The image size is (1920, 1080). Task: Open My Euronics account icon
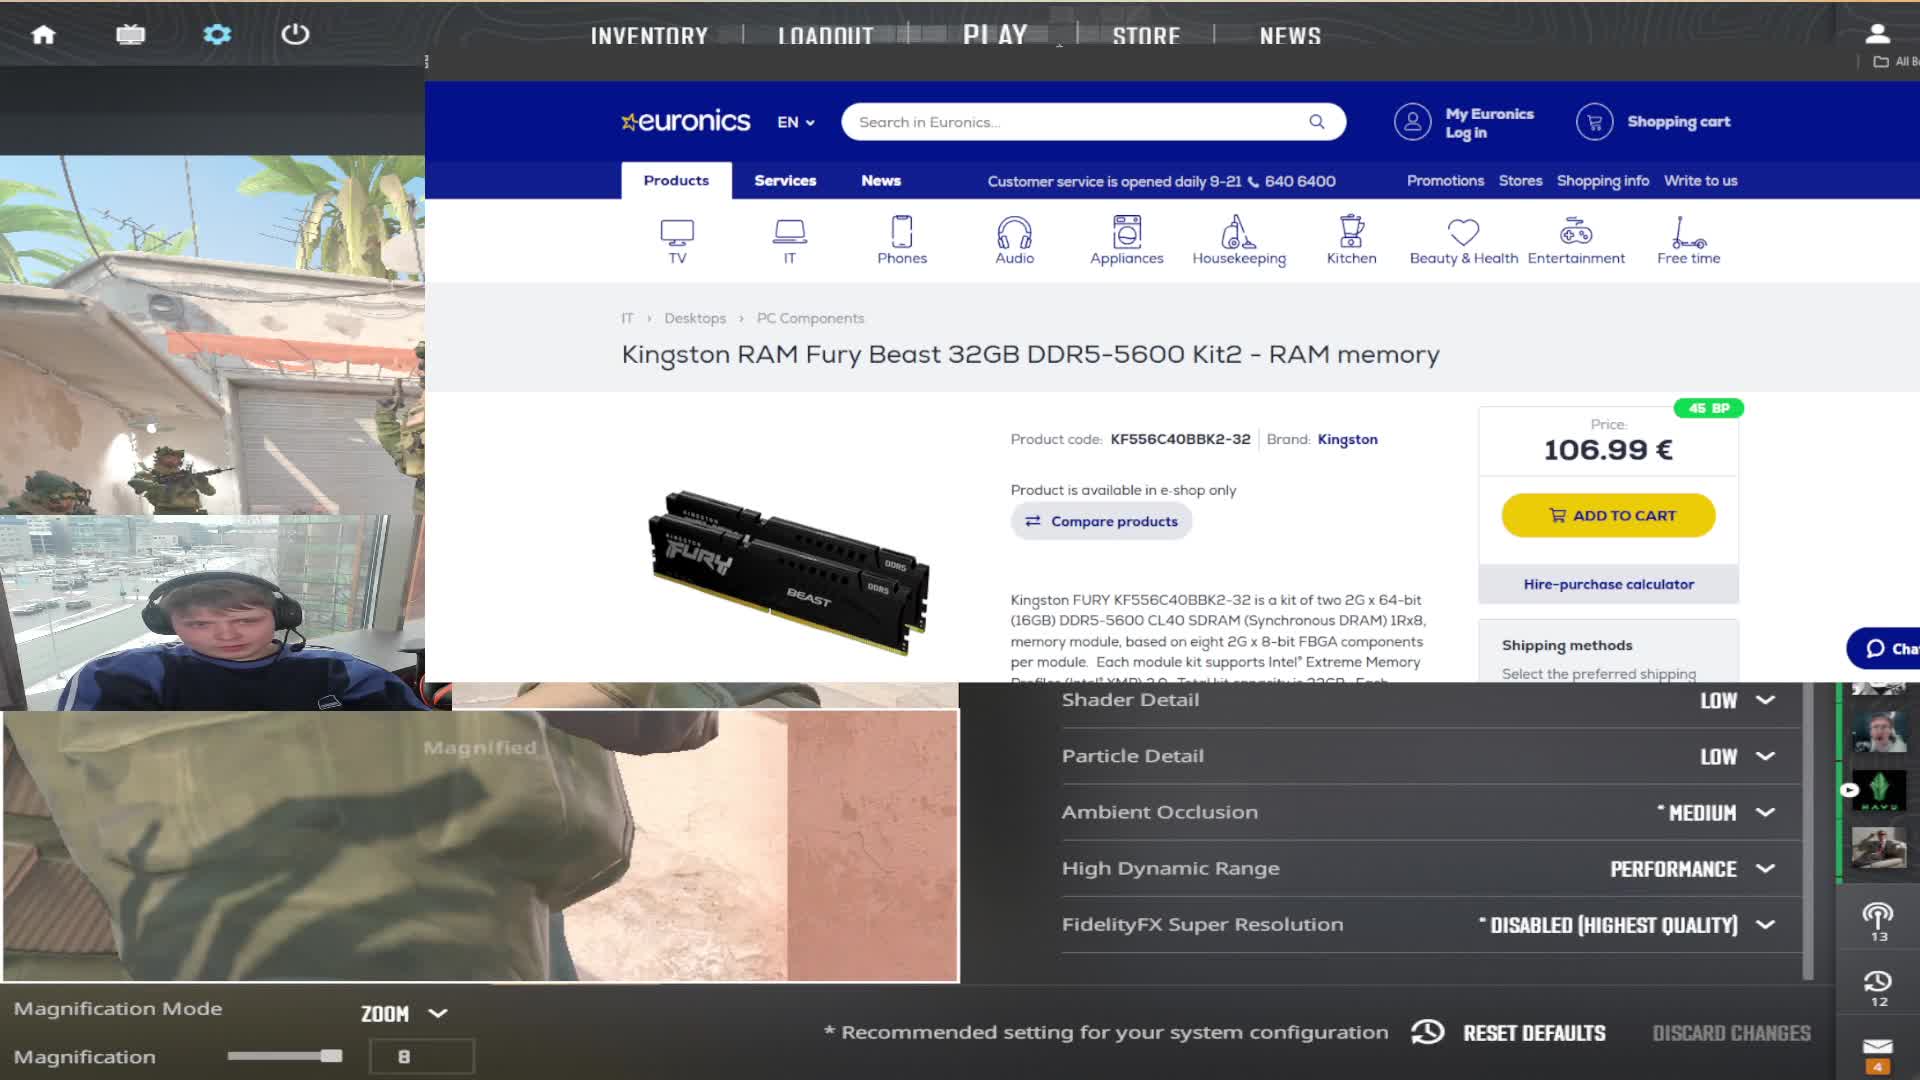pyautogui.click(x=1413, y=122)
